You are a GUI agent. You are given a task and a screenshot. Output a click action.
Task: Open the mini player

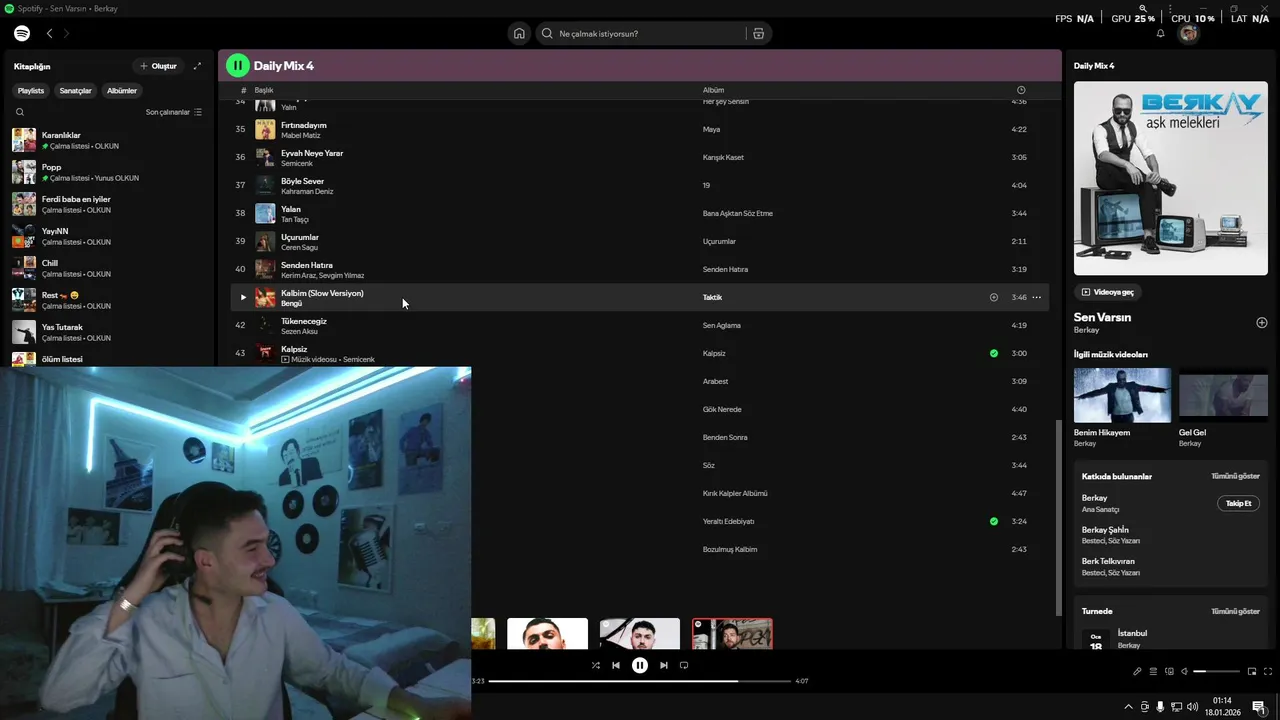coord(1252,671)
